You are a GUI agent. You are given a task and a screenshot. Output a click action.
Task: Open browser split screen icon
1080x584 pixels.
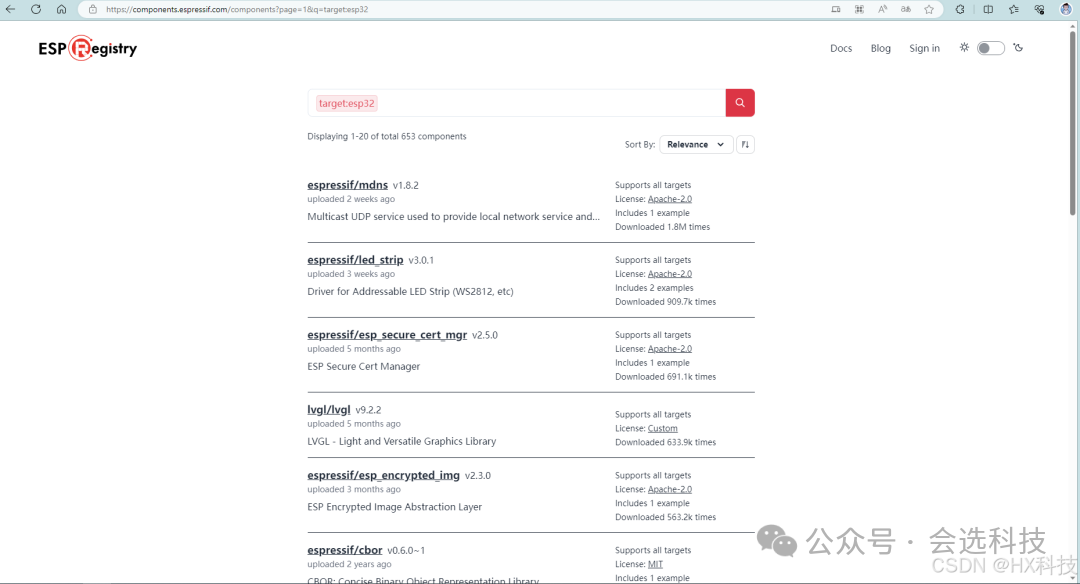[988, 10]
